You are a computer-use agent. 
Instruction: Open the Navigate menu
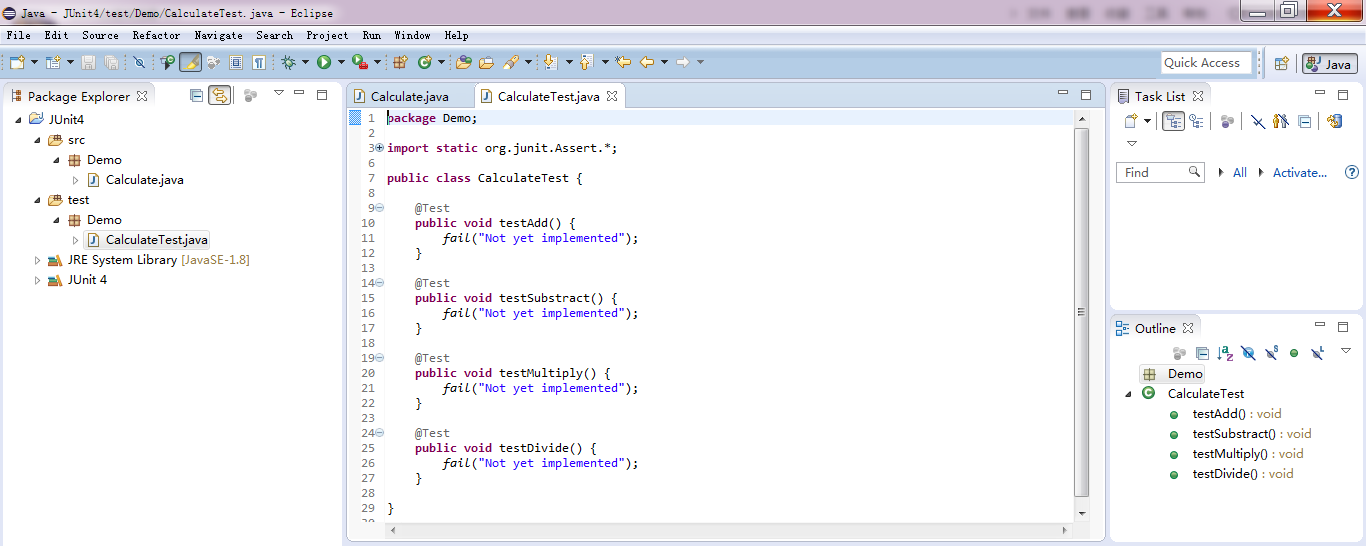218,35
